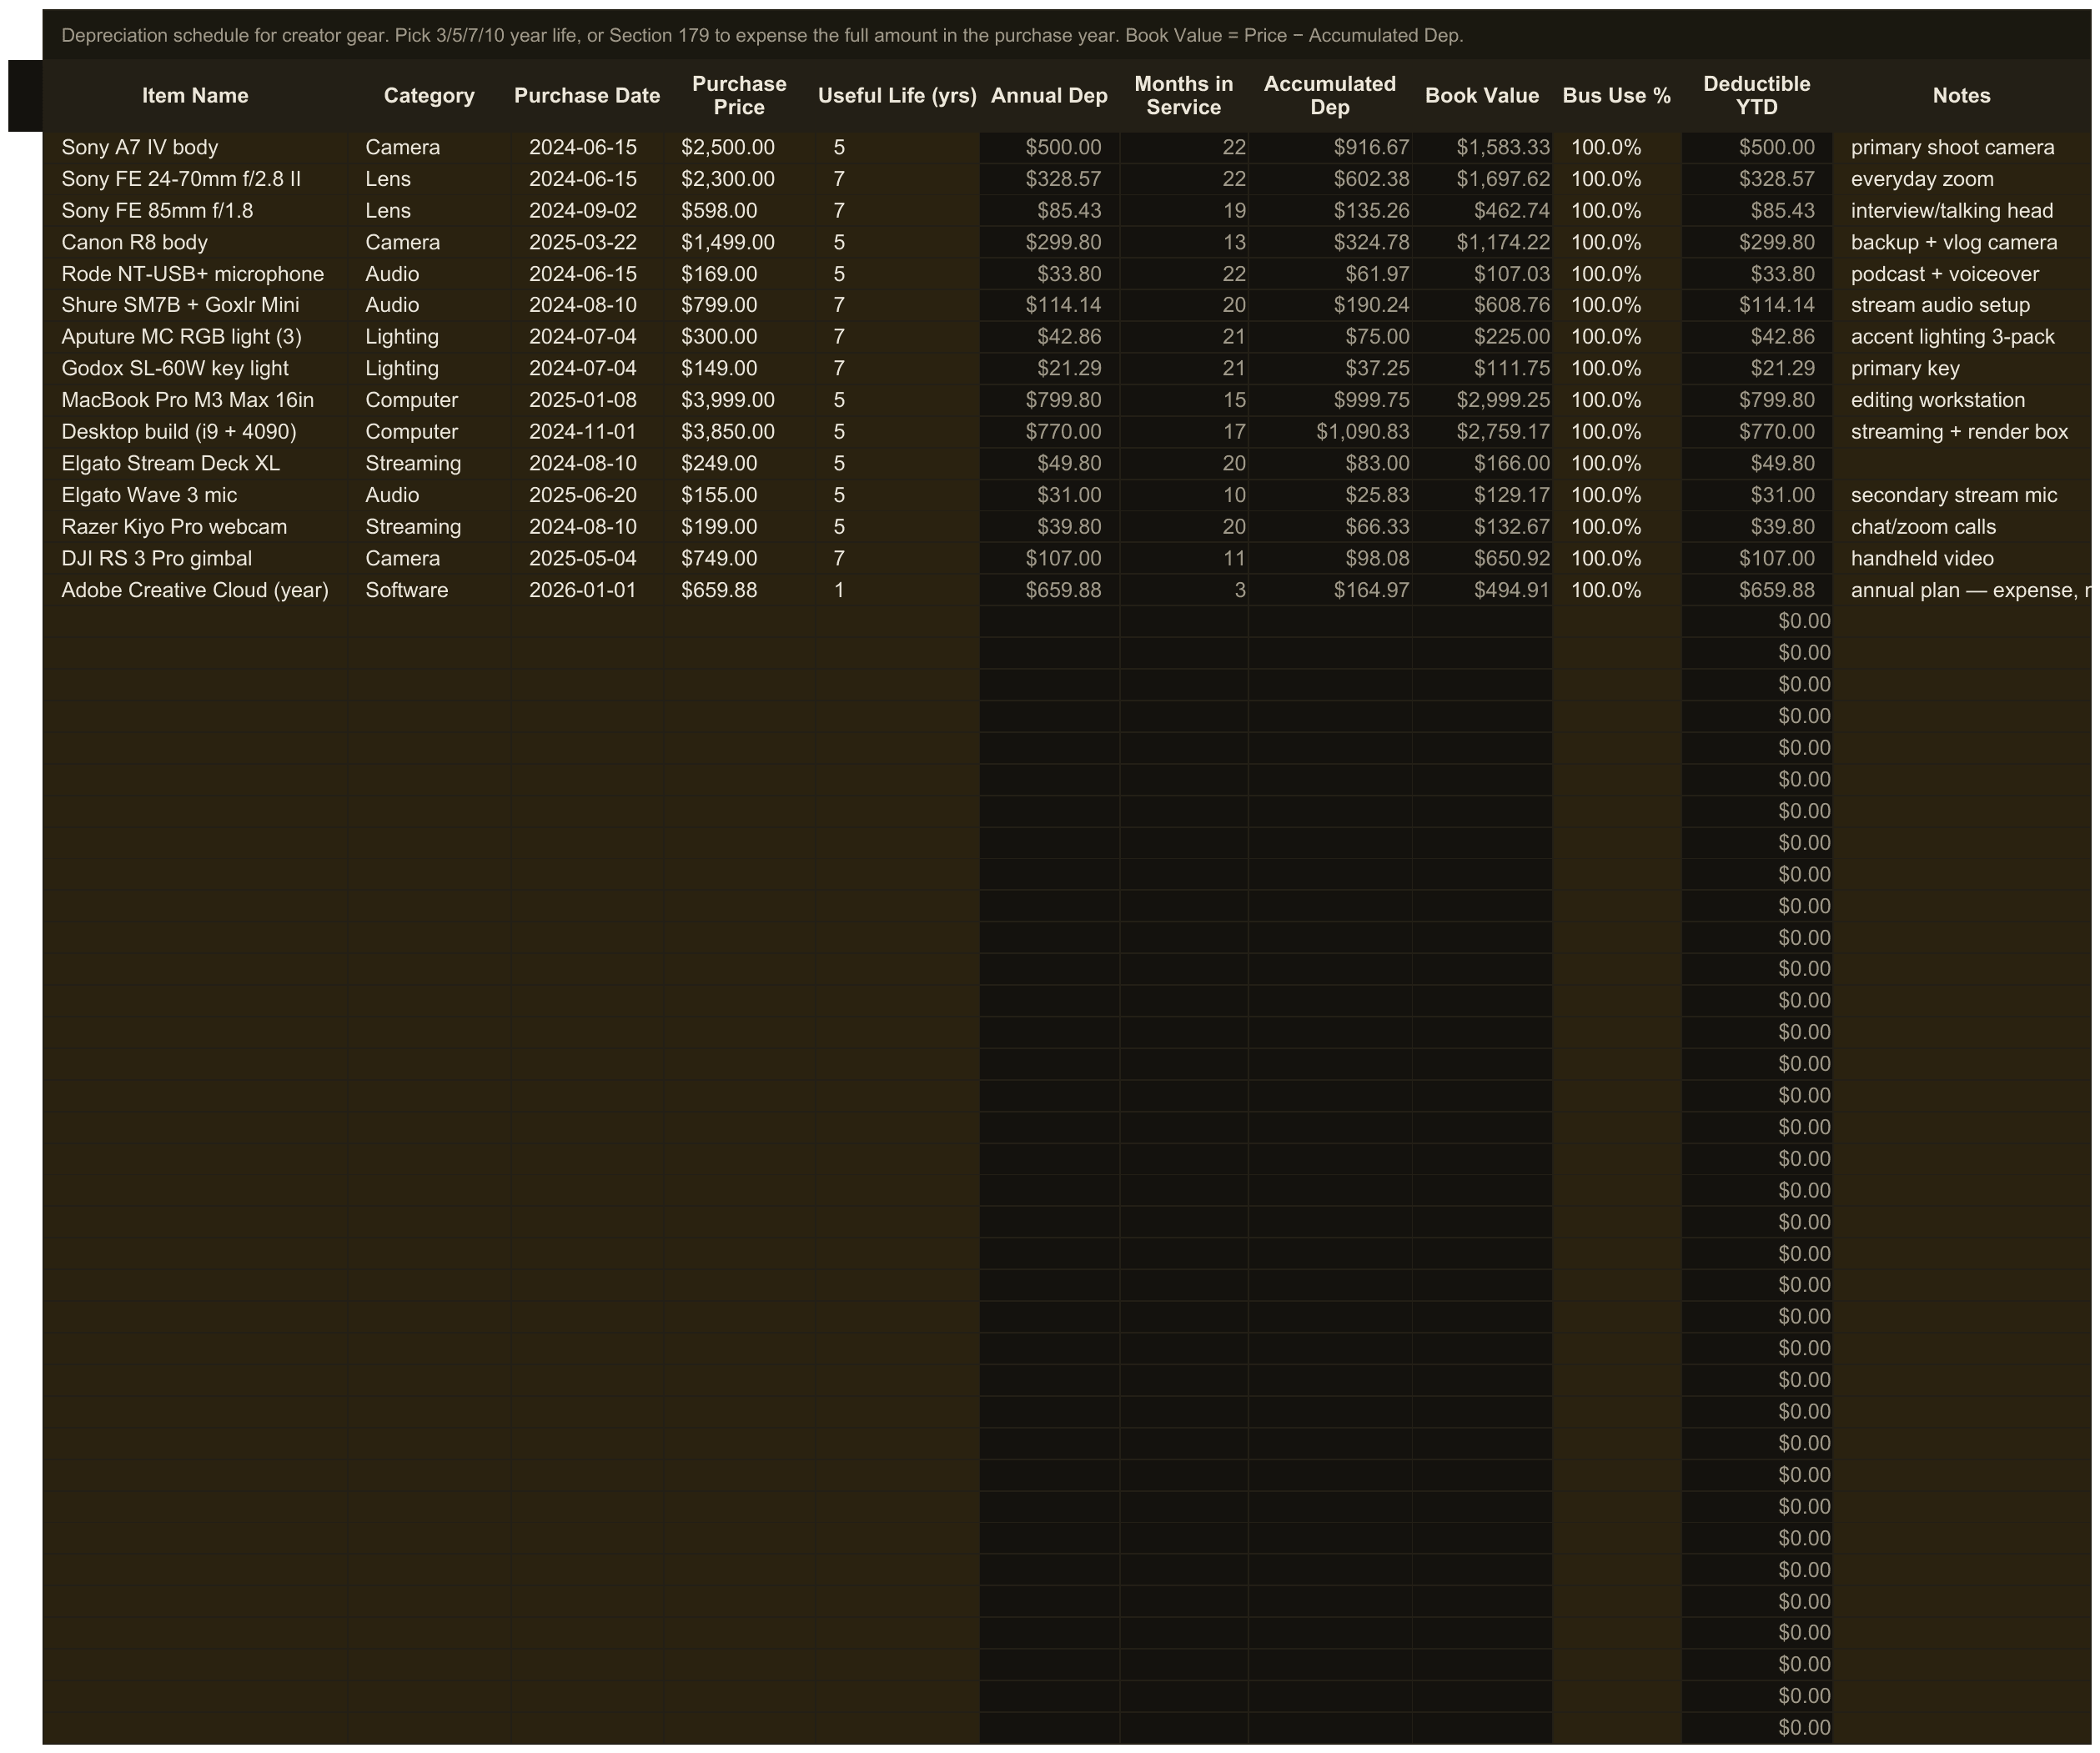
Task: Select the Purchase Price column header
Action: point(739,96)
